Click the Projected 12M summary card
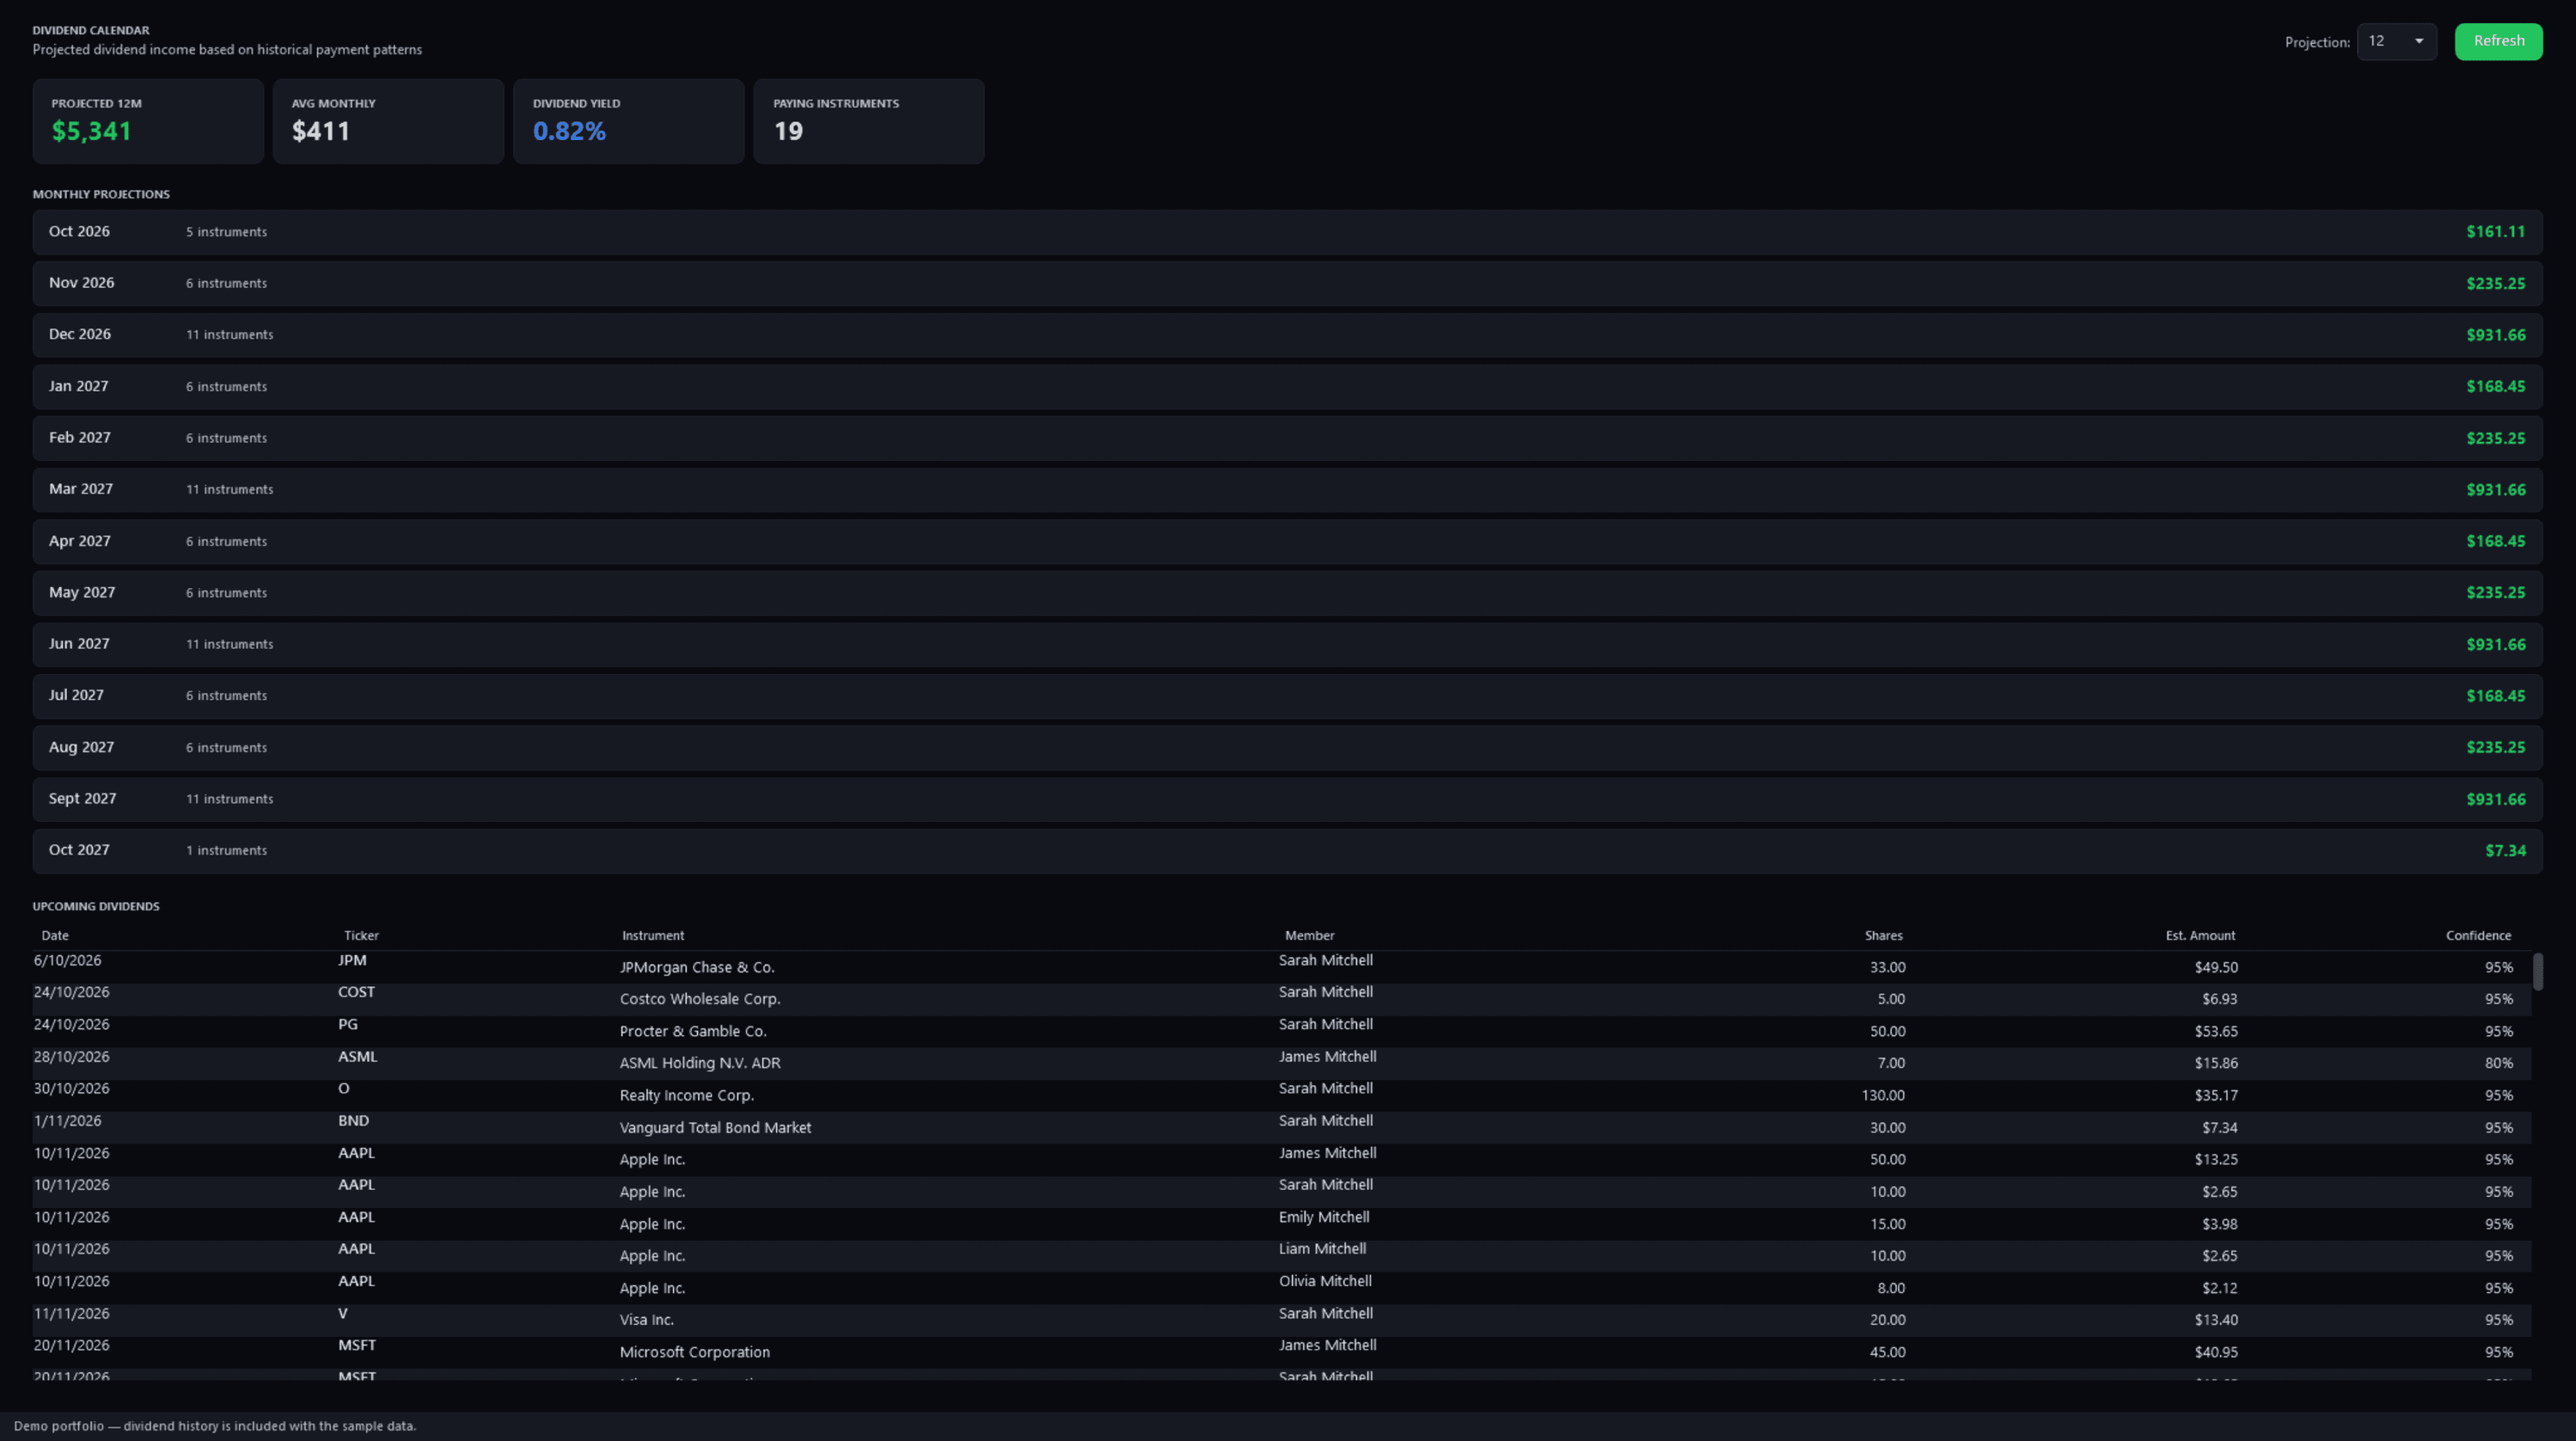This screenshot has height=1441, width=2576. click(x=148, y=121)
